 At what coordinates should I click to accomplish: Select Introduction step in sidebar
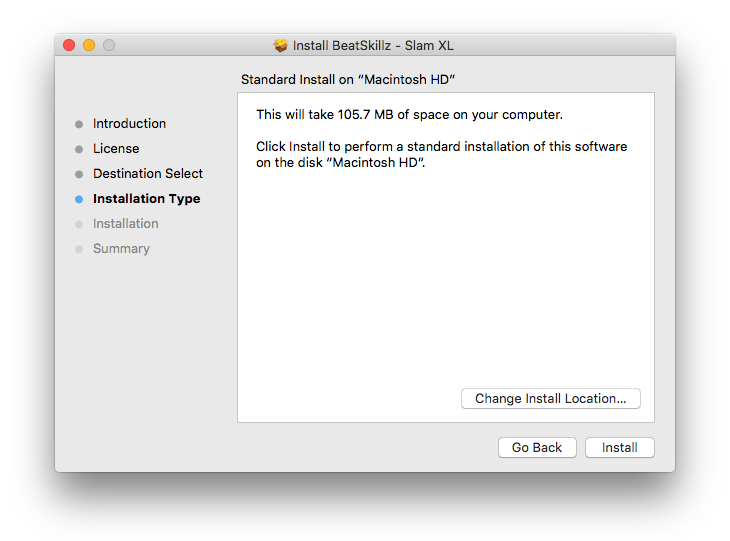[x=129, y=124]
